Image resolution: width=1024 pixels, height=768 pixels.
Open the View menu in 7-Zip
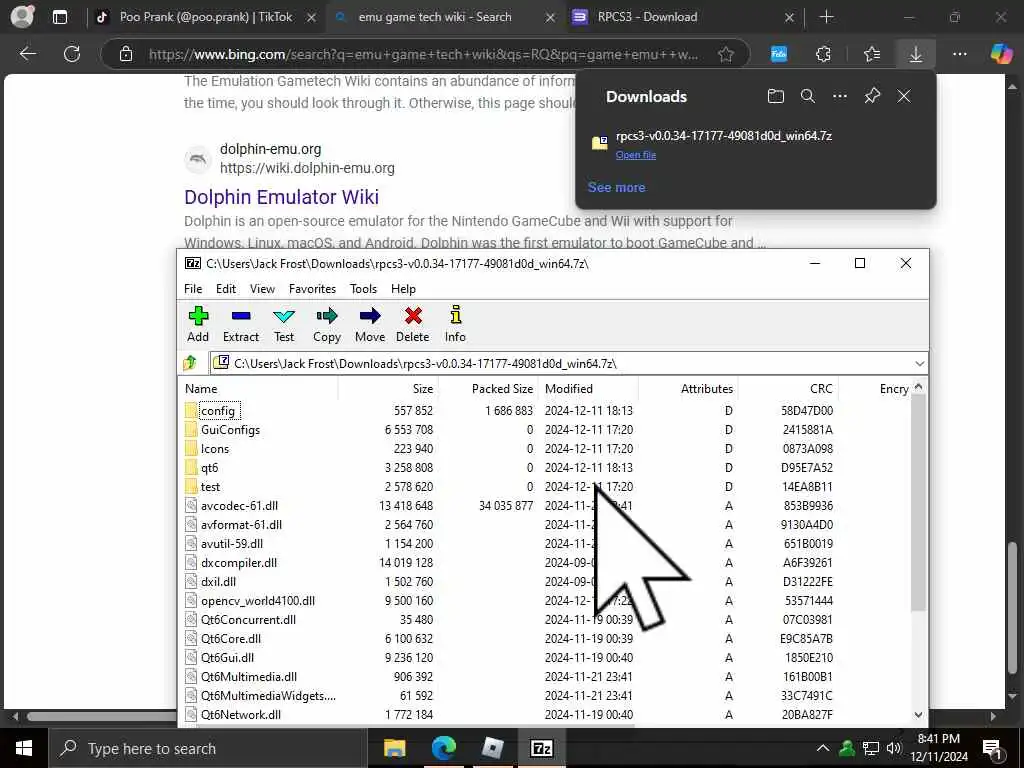[x=262, y=289]
